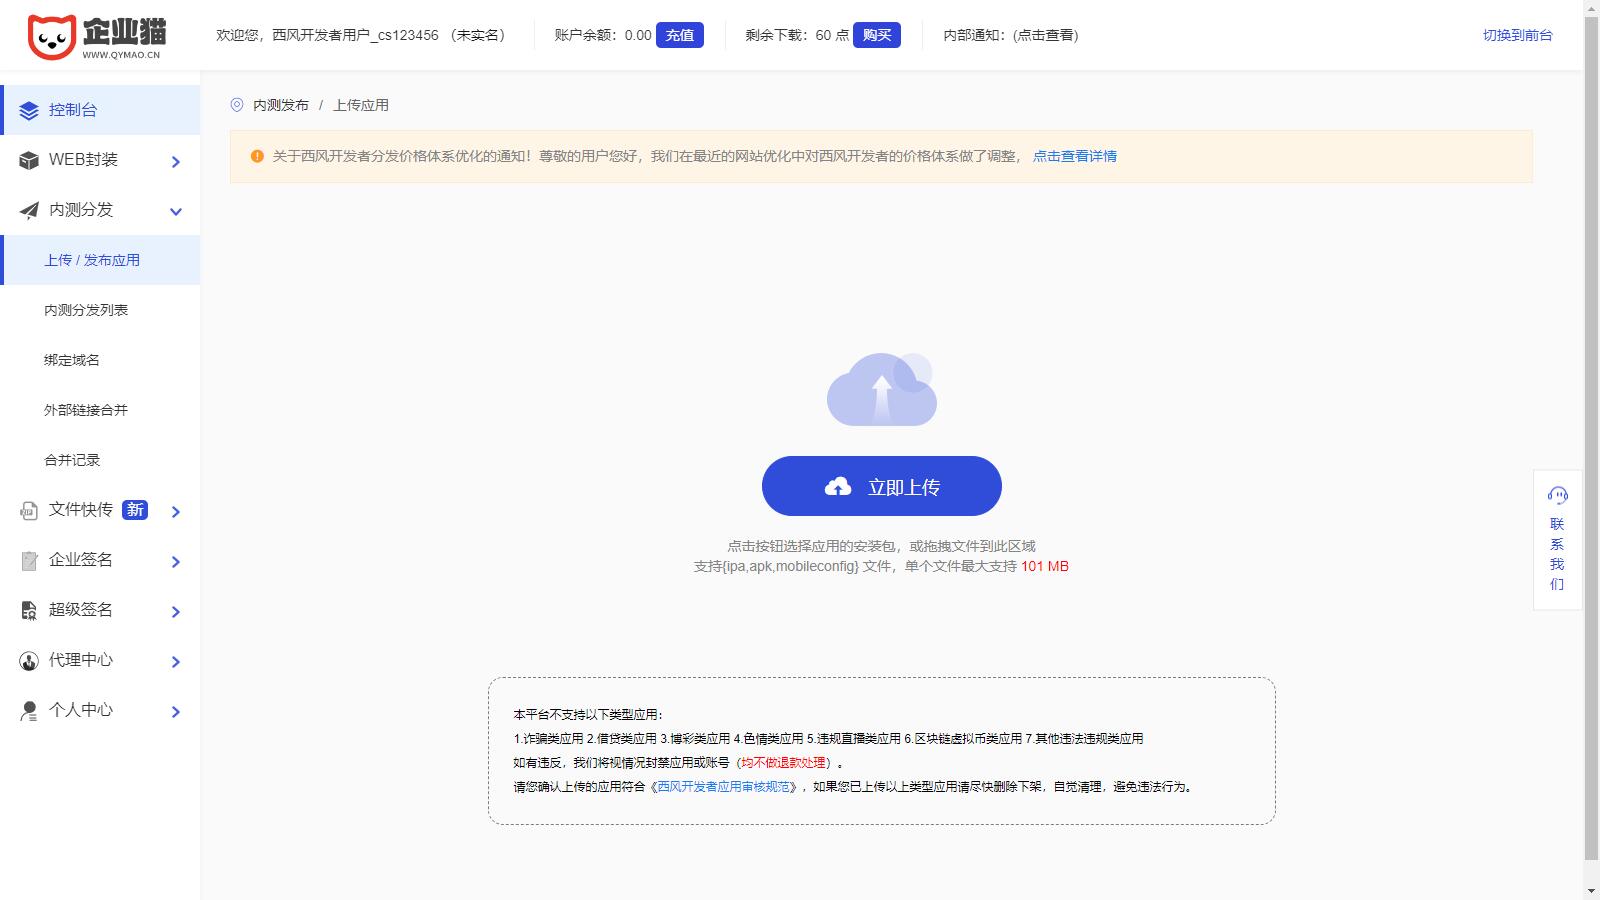Expand the WEB封装 submenu arrow
Screen dimensions: 1600x900
(x=177, y=161)
